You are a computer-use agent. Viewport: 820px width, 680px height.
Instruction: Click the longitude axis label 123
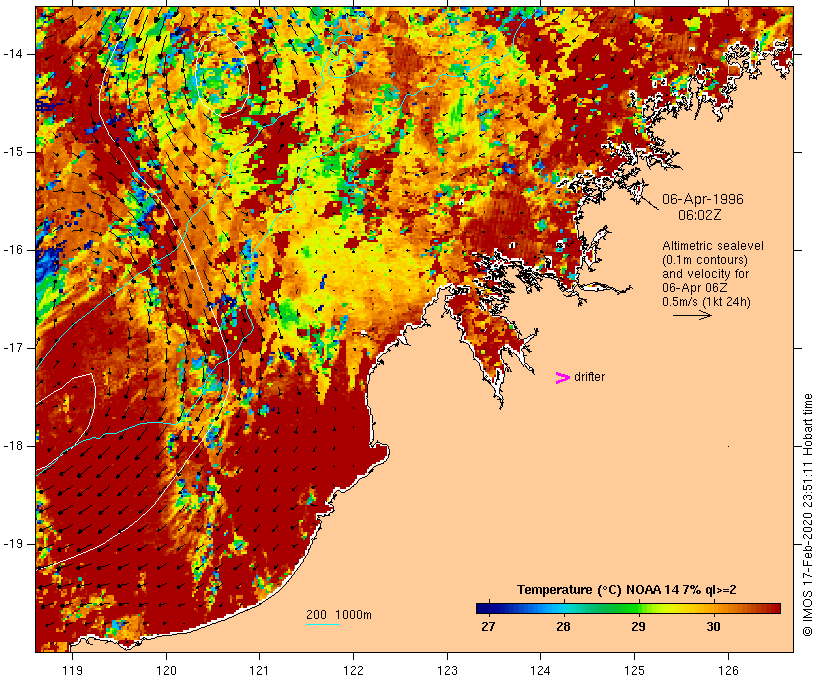447,670
